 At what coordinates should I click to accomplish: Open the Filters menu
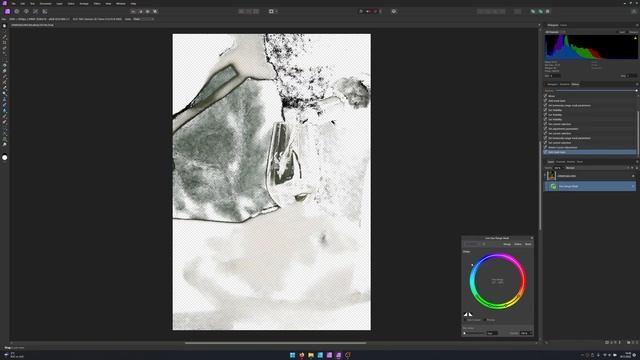pos(97,3)
